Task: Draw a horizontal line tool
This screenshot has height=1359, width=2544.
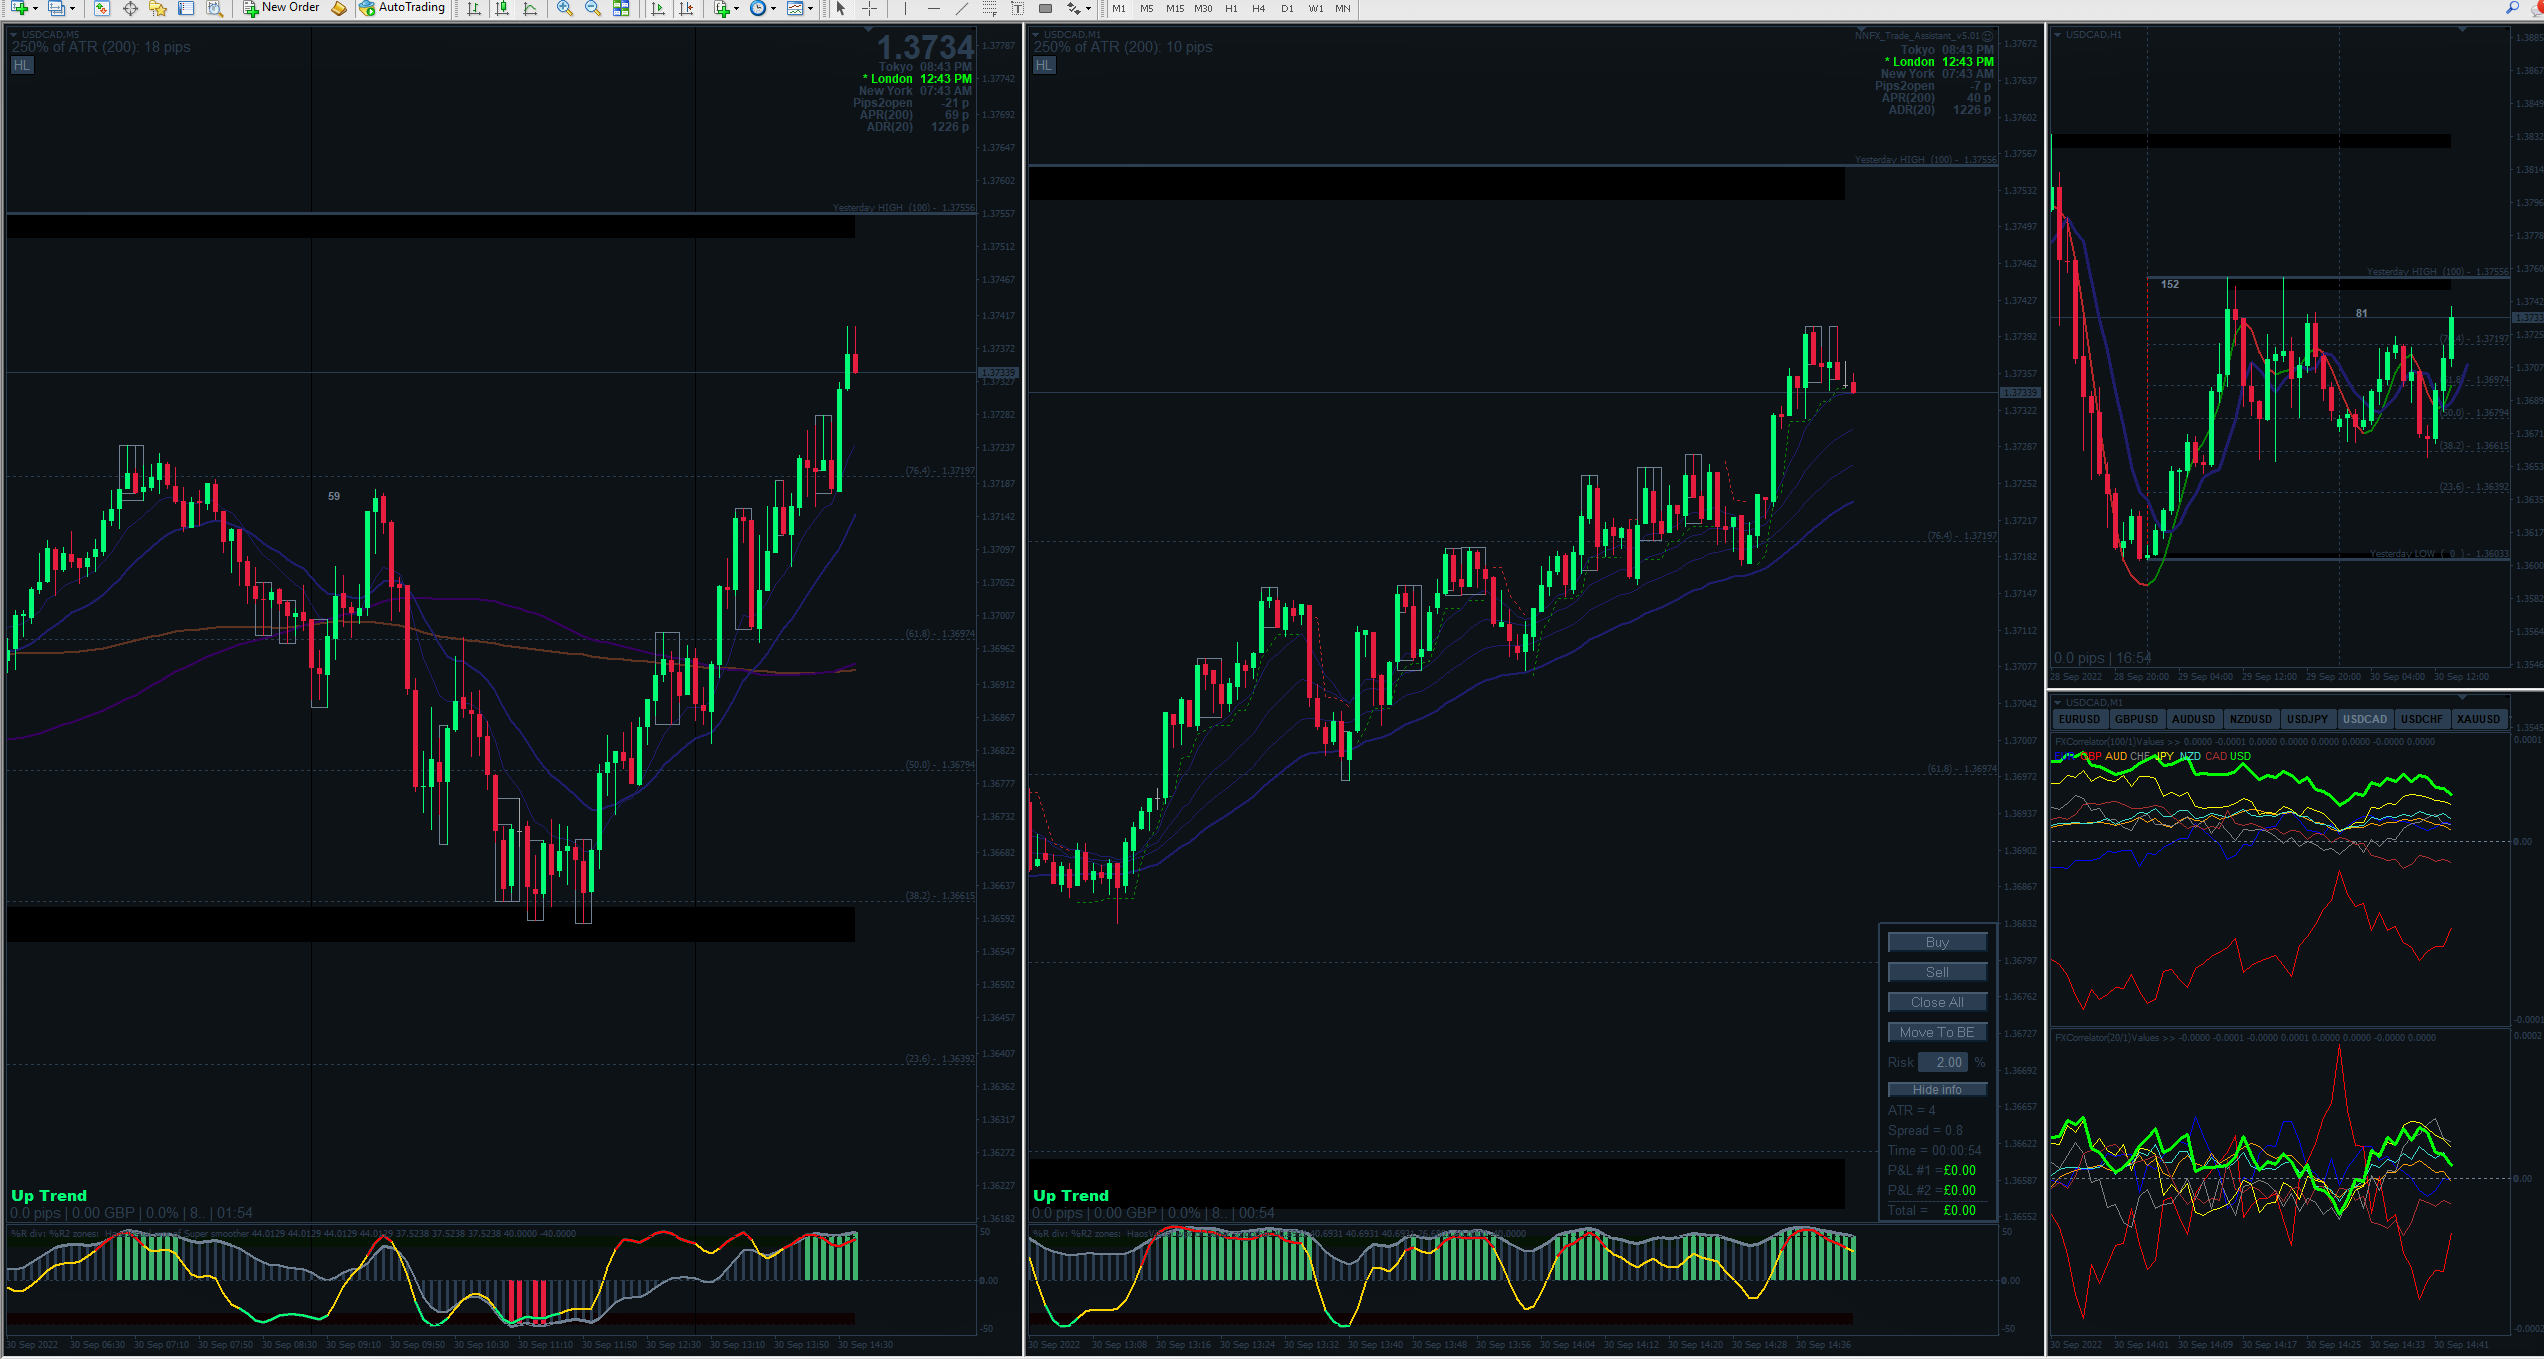Action: click(x=933, y=8)
